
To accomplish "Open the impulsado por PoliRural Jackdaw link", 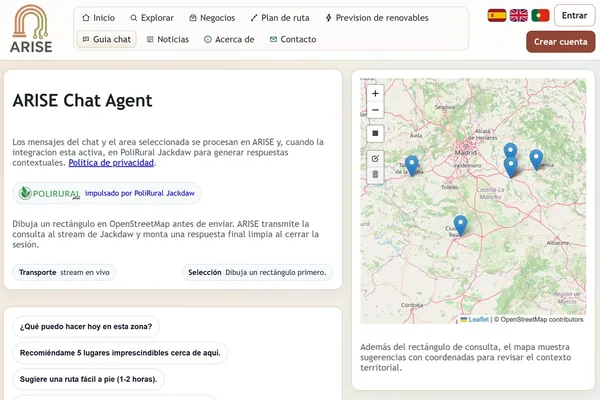I will (x=140, y=193).
